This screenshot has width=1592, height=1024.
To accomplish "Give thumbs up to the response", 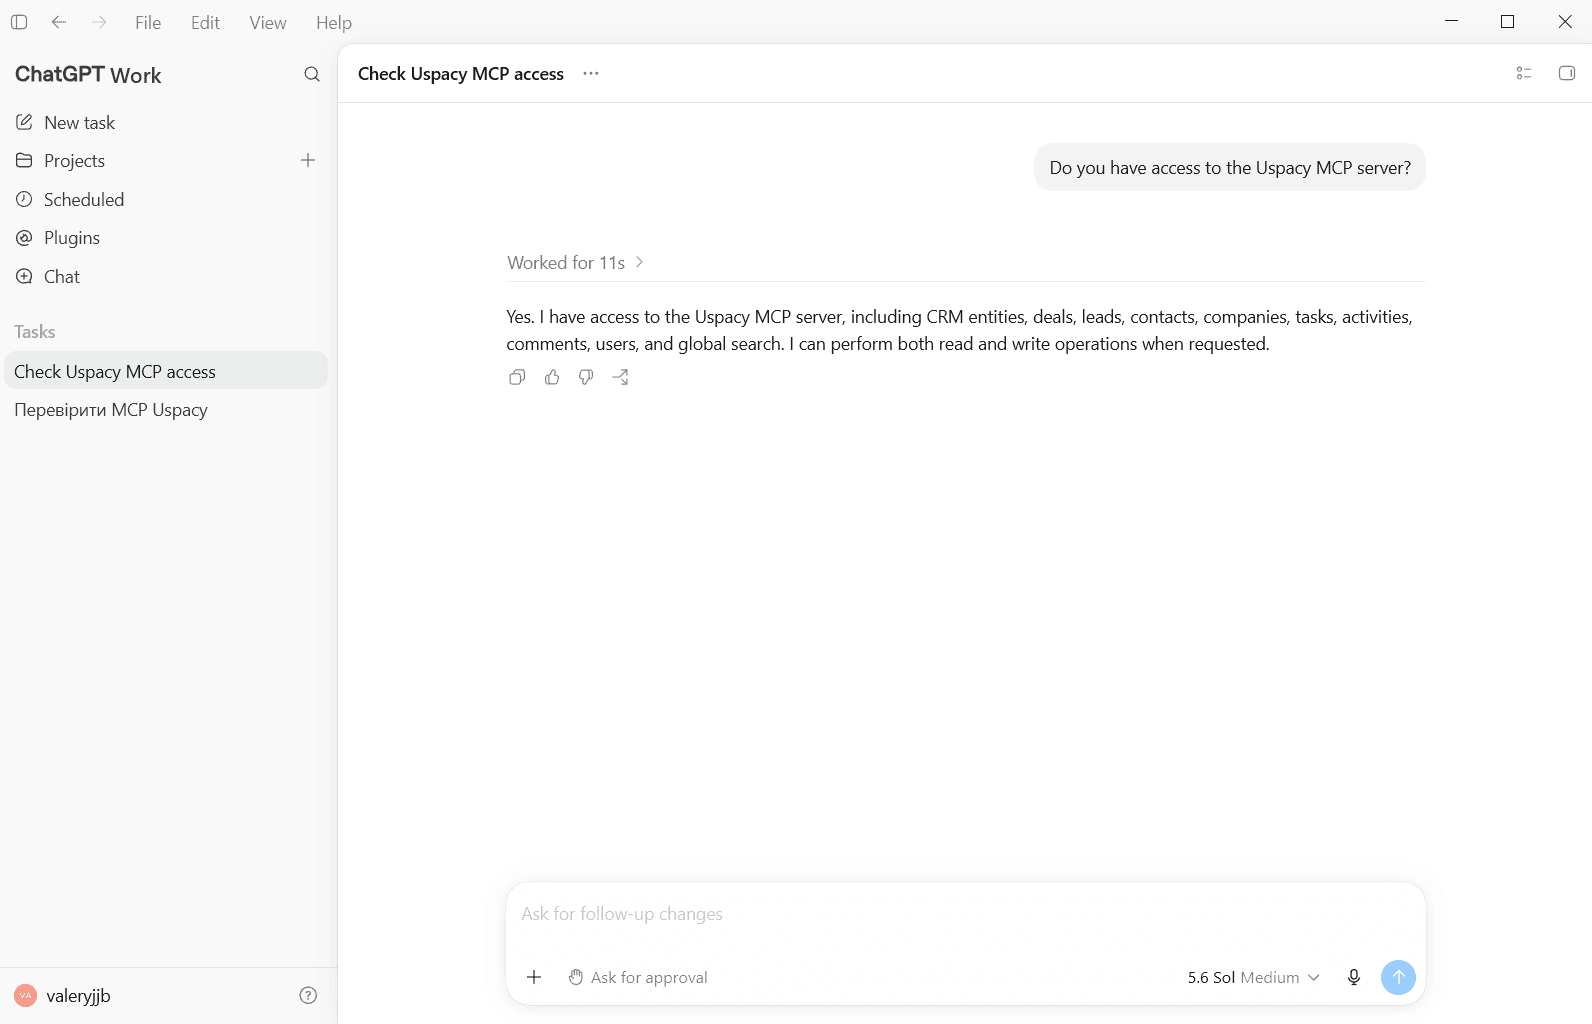I will pyautogui.click(x=552, y=377).
